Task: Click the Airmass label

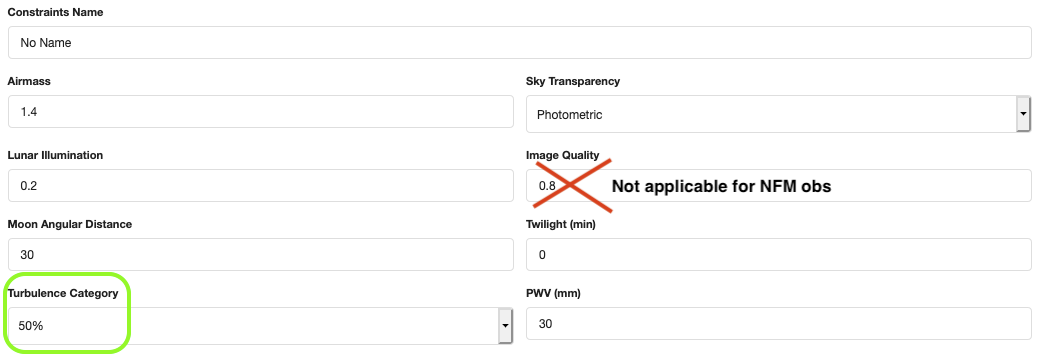Action: [29, 81]
